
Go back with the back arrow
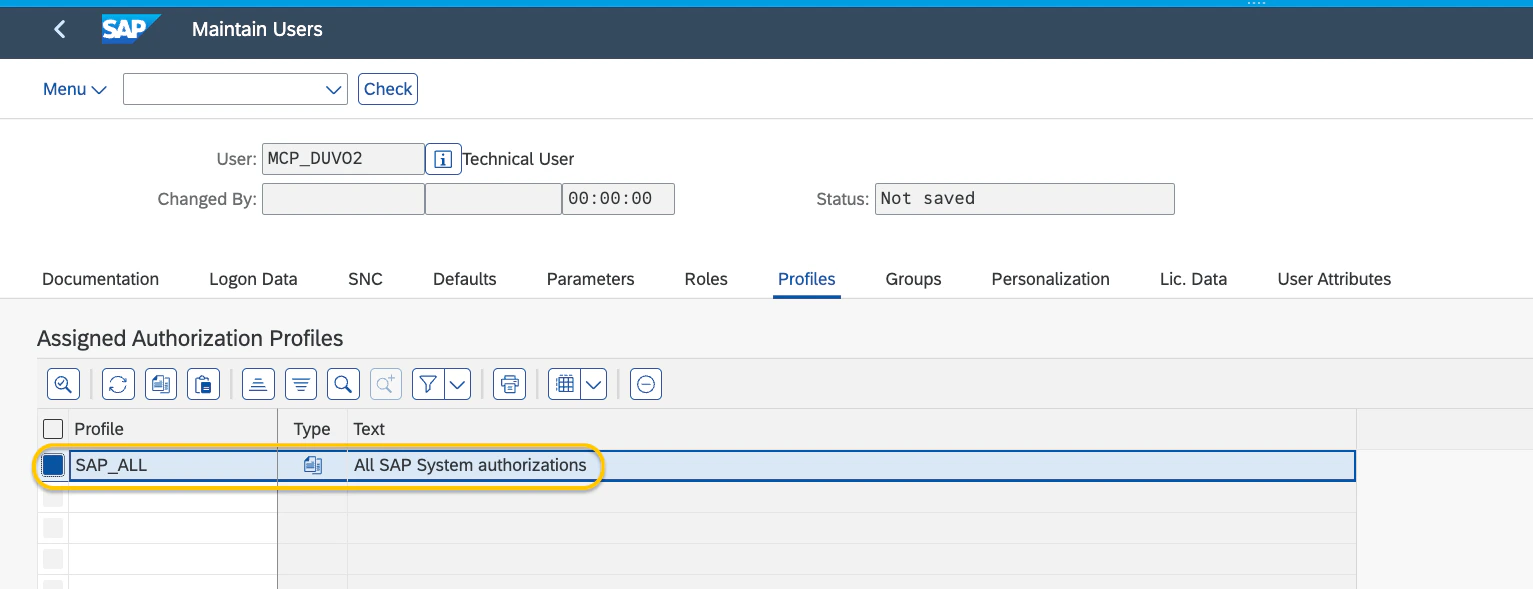click(x=60, y=30)
